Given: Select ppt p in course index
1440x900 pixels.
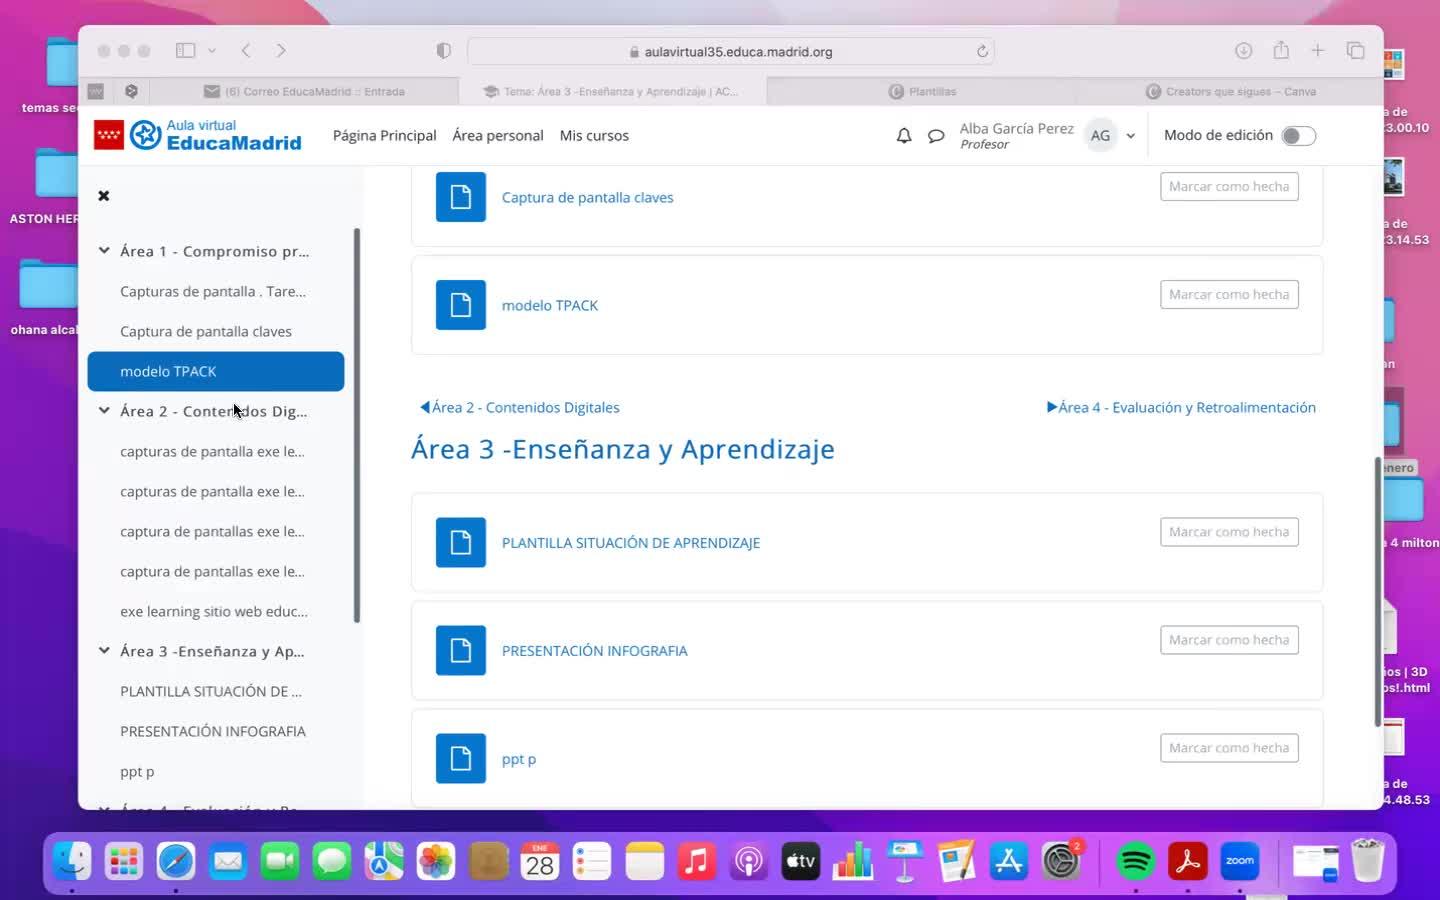Looking at the screenshot, I should [216, 771].
